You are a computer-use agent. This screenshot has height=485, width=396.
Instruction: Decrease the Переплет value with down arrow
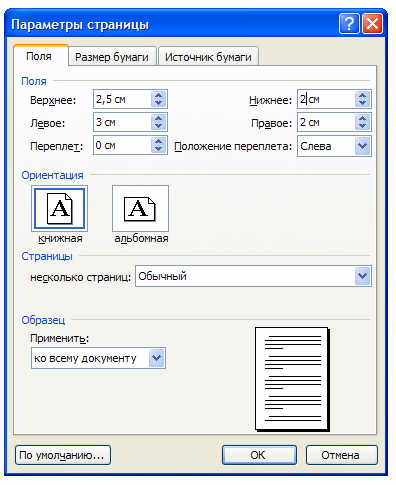coord(159,149)
